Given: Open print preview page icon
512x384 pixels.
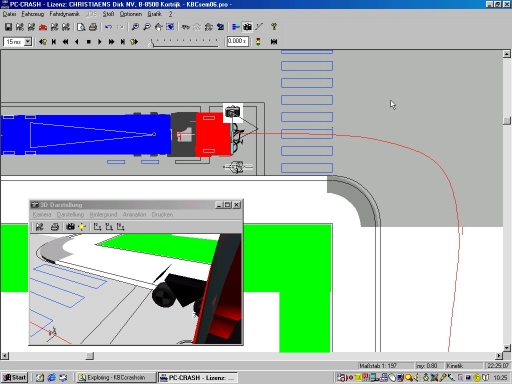Looking at the screenshot, I should coord(81,27).
